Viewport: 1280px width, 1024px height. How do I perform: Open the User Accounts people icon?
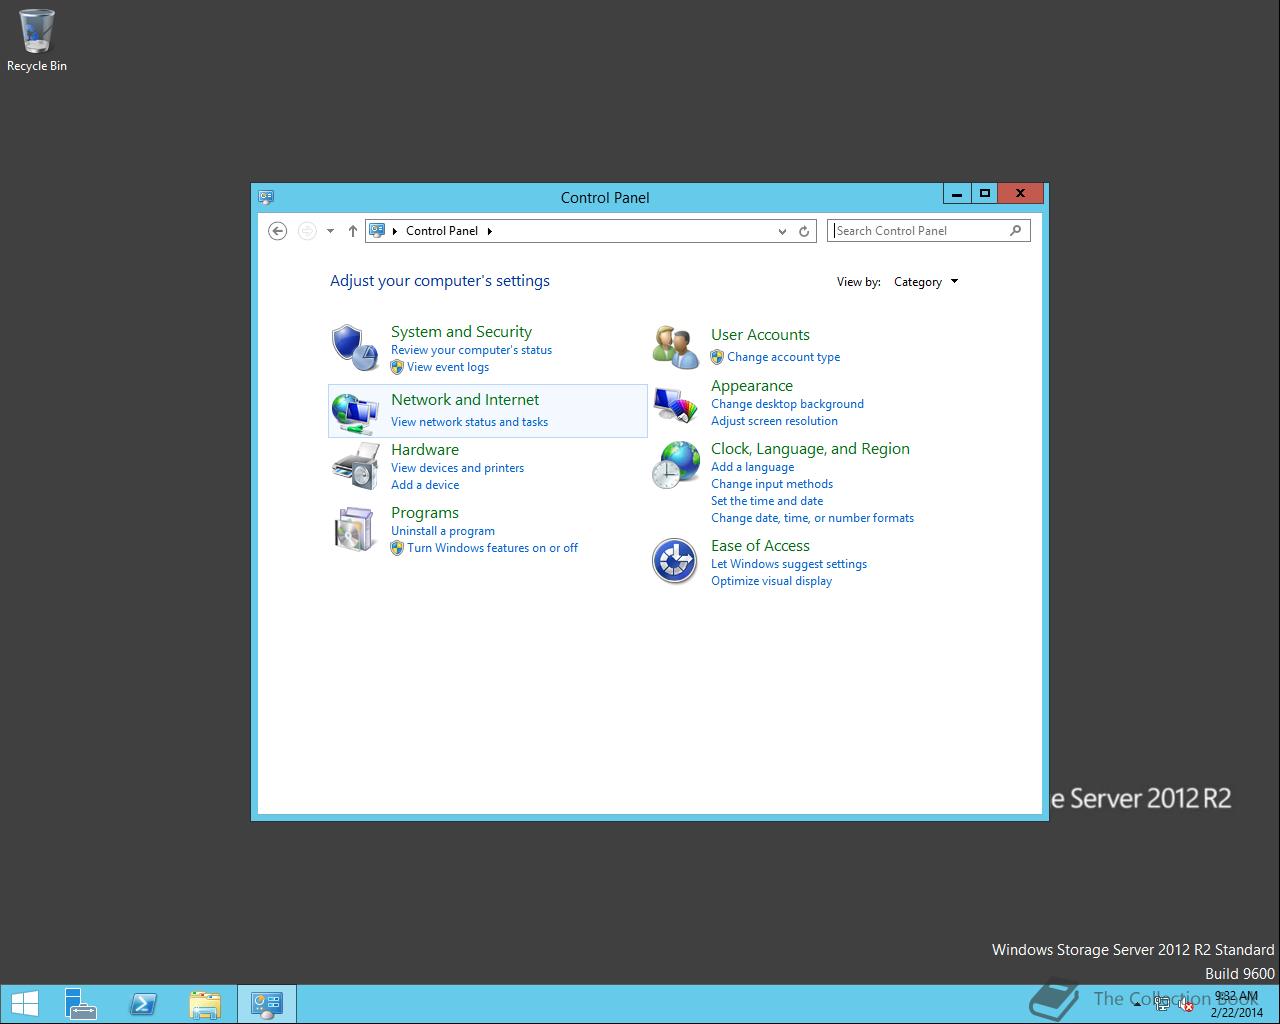pyautogui.click(x=675, y=347)
